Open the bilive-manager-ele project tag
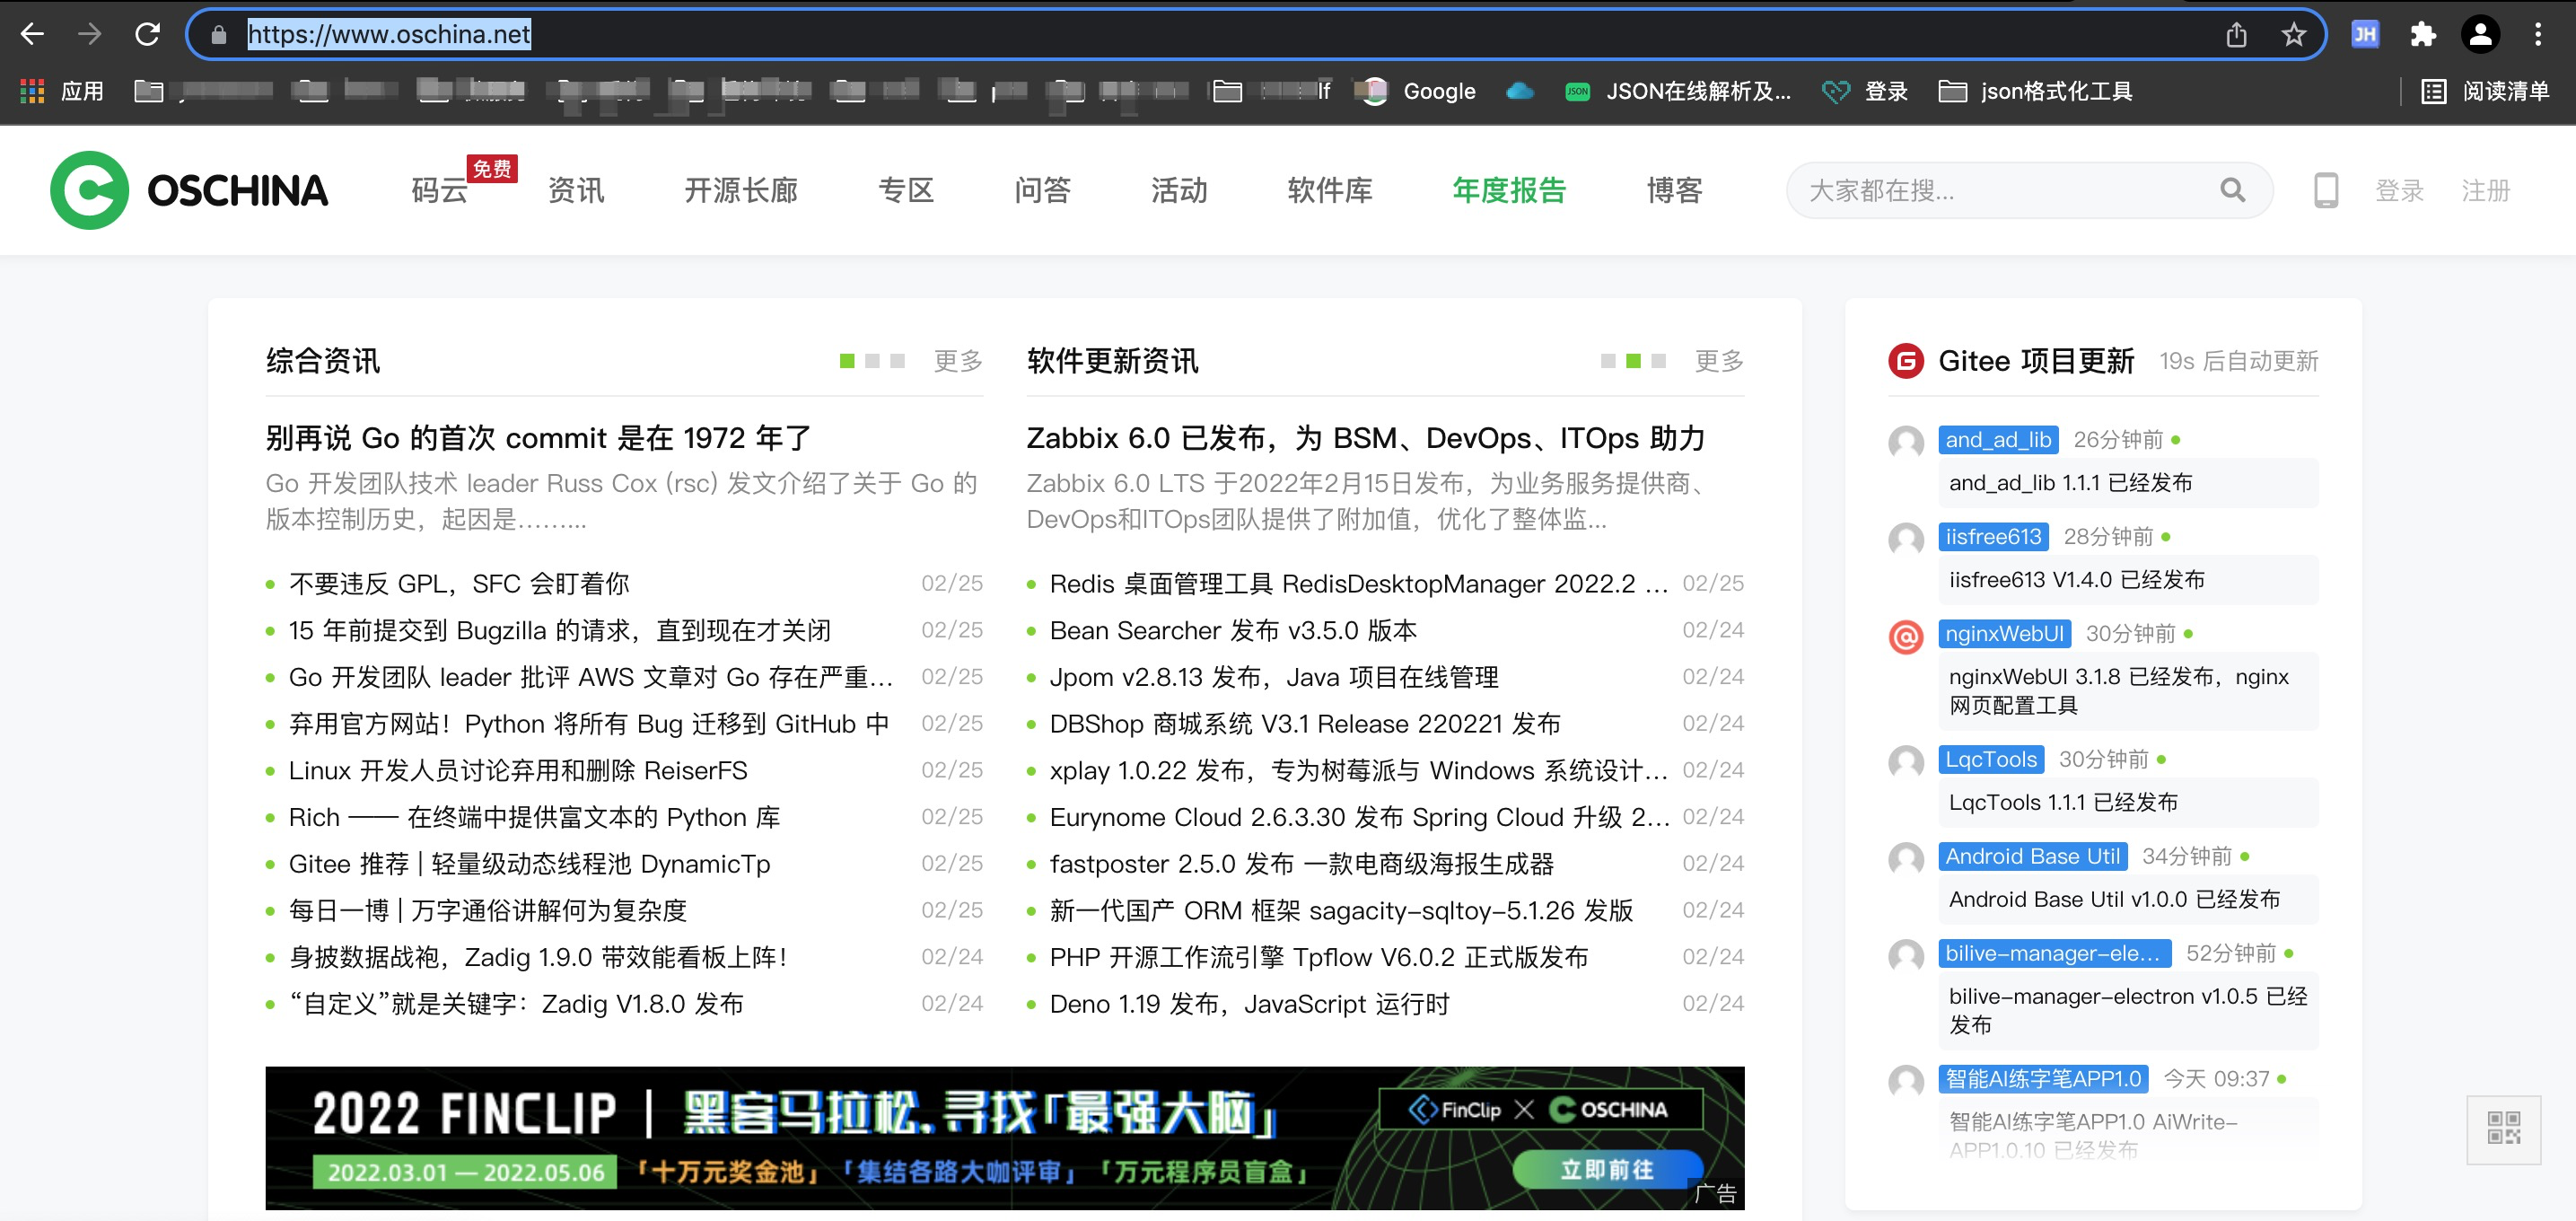 pyautogui.click(x=2054, y=954)
